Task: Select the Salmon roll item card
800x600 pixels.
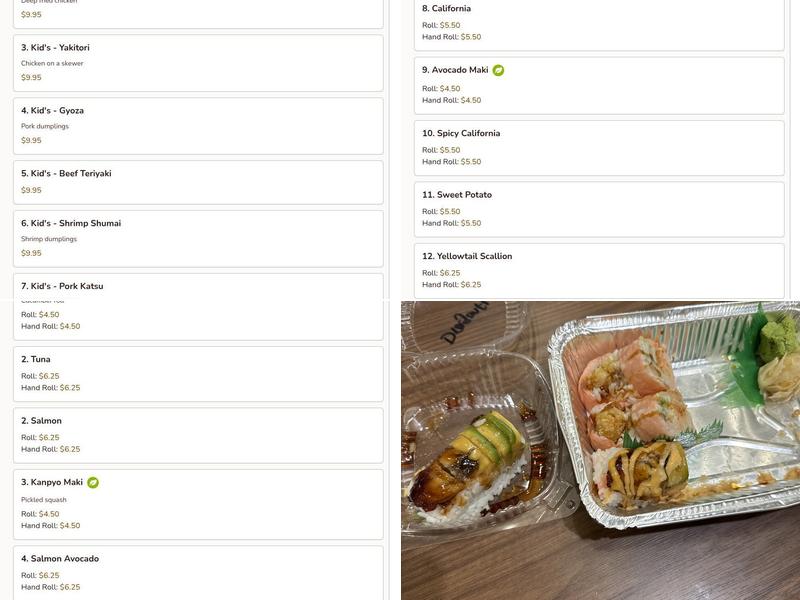Action: coord(198,436)
